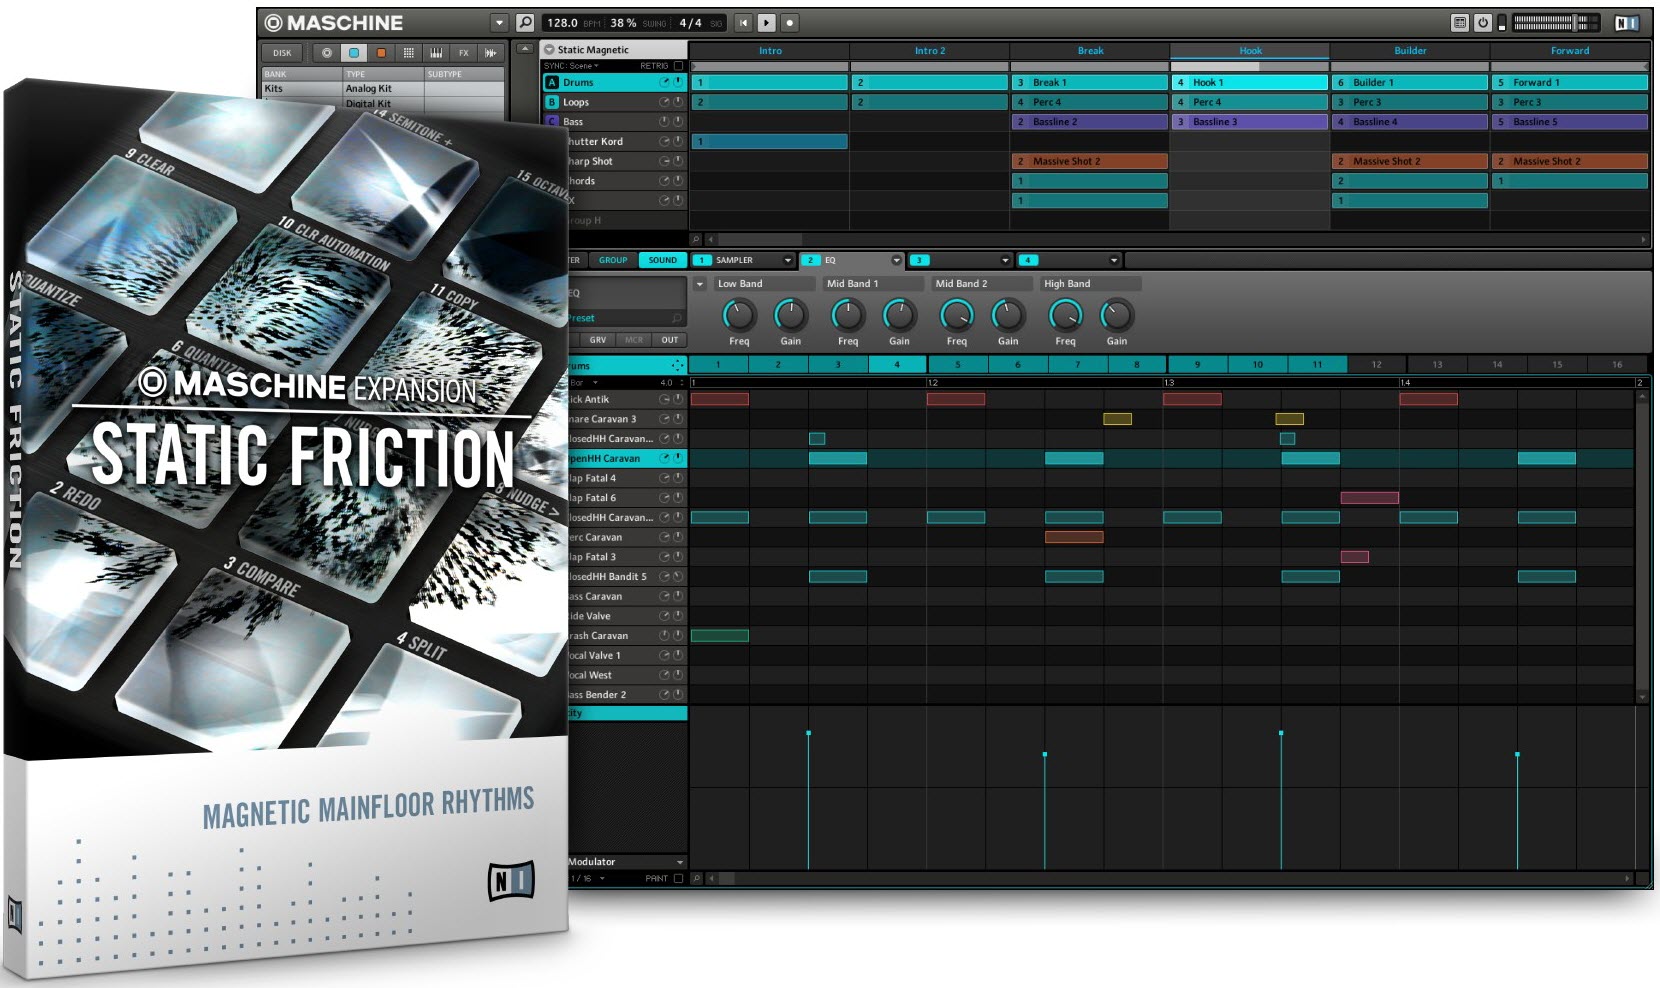
Task: Enable the RETRIG checkbox
Action: tap(678, 66)
